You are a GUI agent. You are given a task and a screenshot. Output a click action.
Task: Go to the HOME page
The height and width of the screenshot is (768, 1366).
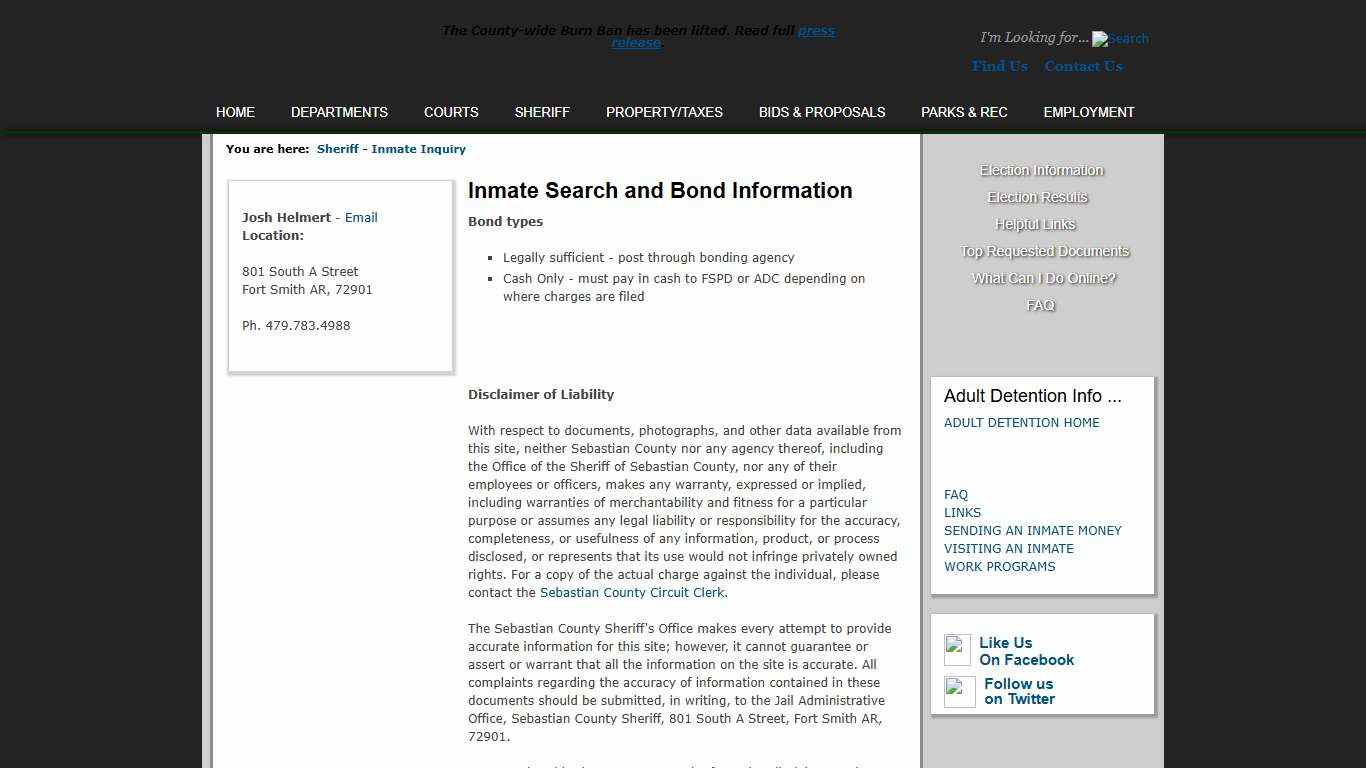tap(235, 112)
